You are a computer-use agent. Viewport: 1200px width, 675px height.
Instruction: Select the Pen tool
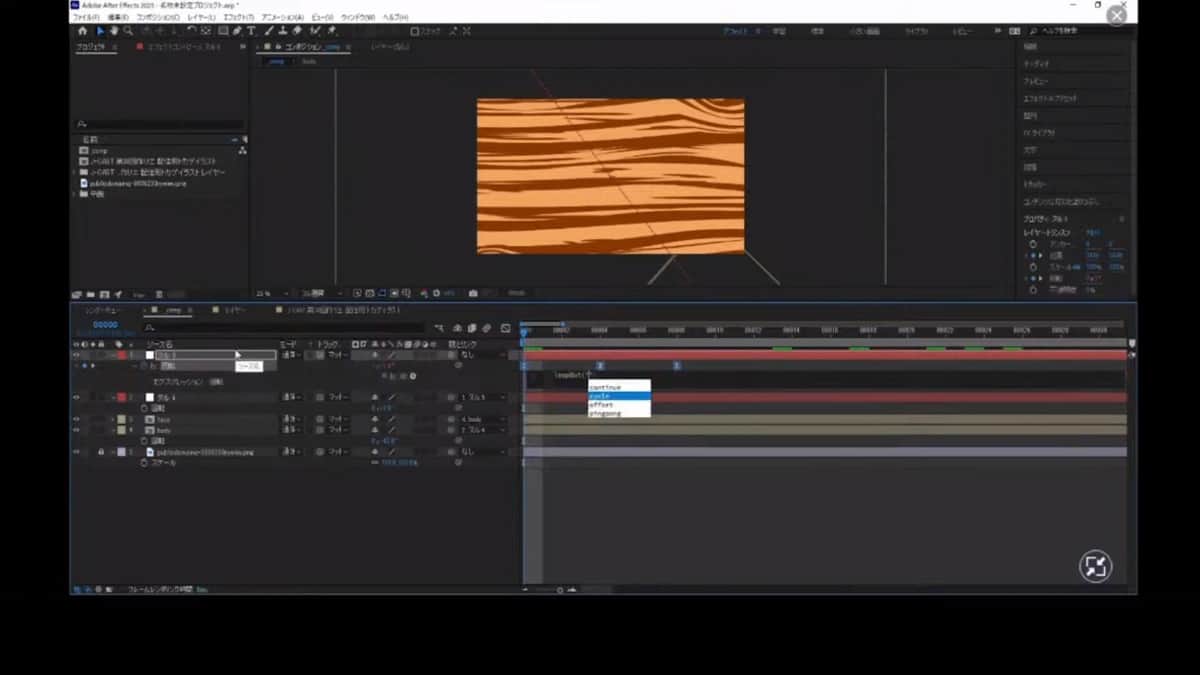tap(237, 31)
